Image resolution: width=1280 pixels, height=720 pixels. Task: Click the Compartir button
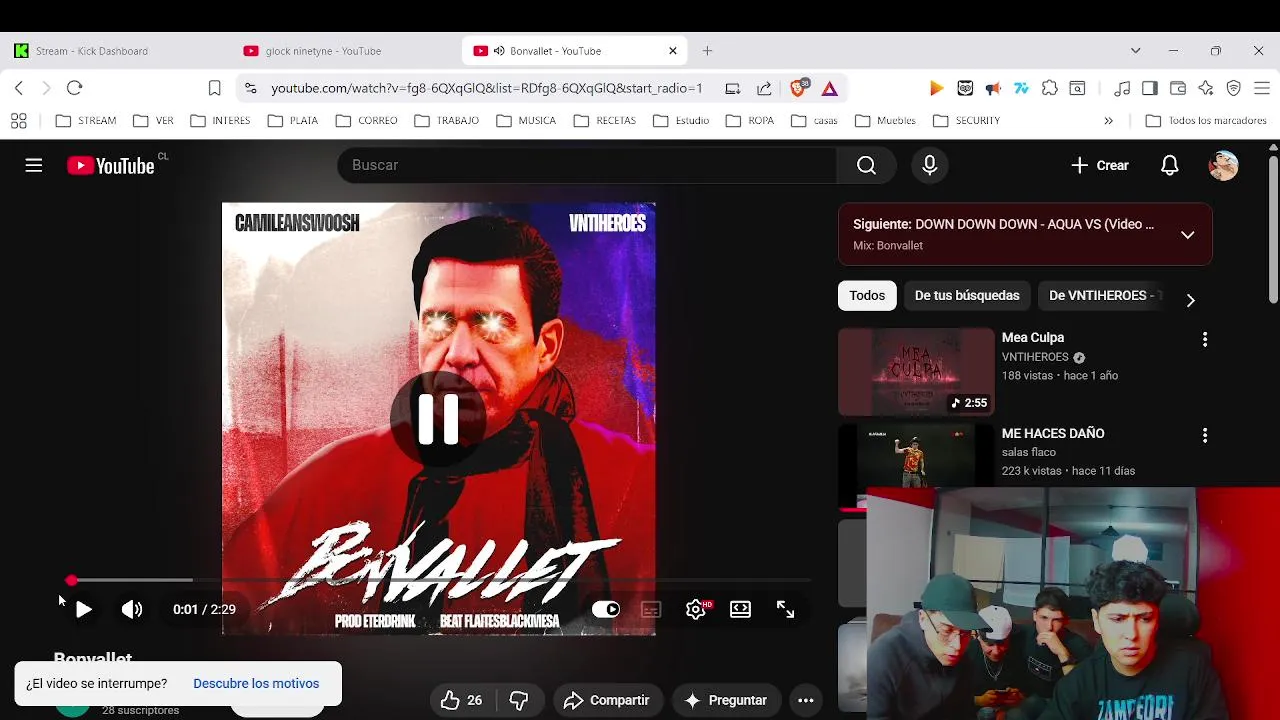click(606, 700)
